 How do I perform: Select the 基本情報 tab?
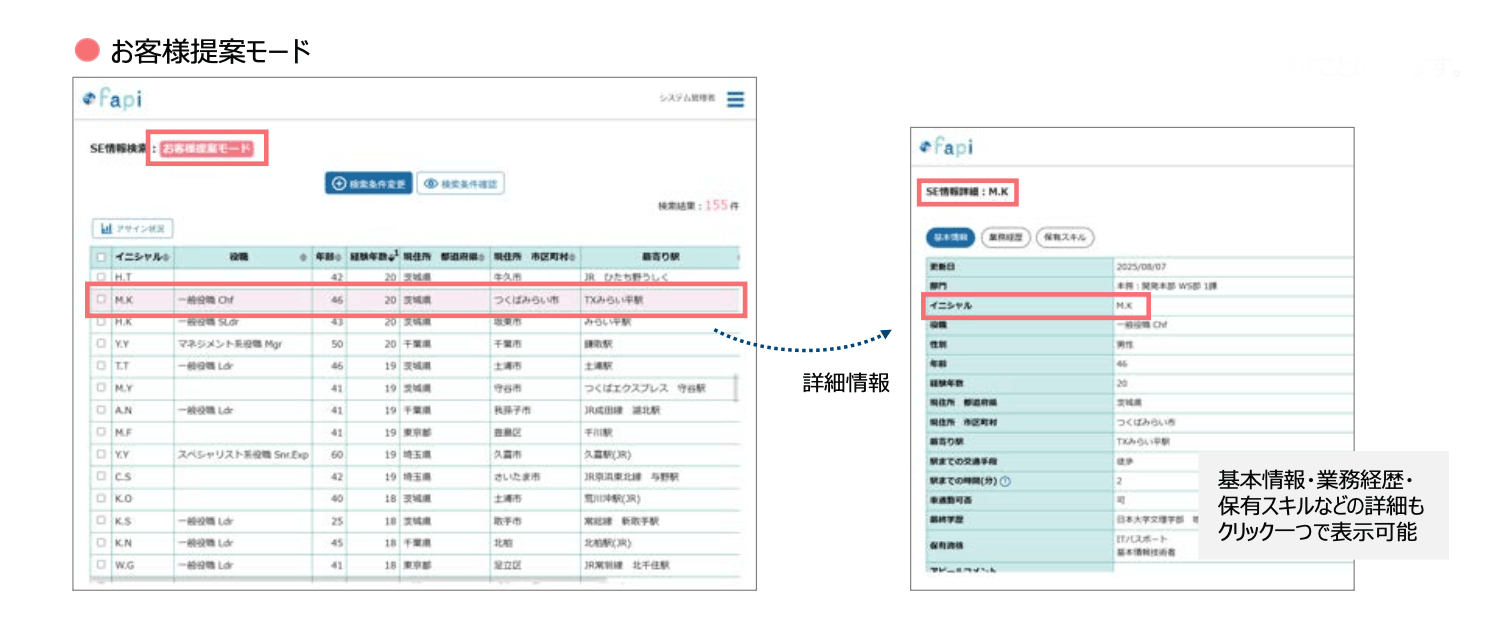tap(950, 238)
